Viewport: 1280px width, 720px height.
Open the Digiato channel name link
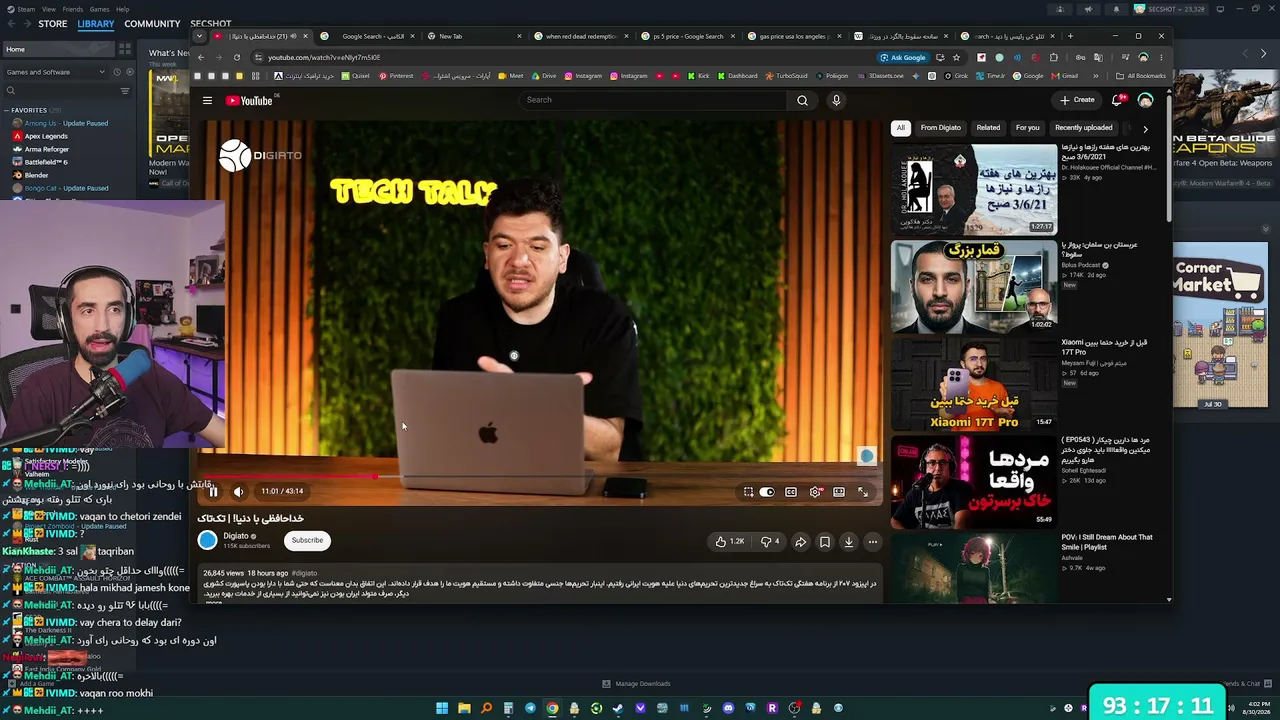[x=236, y=536]
